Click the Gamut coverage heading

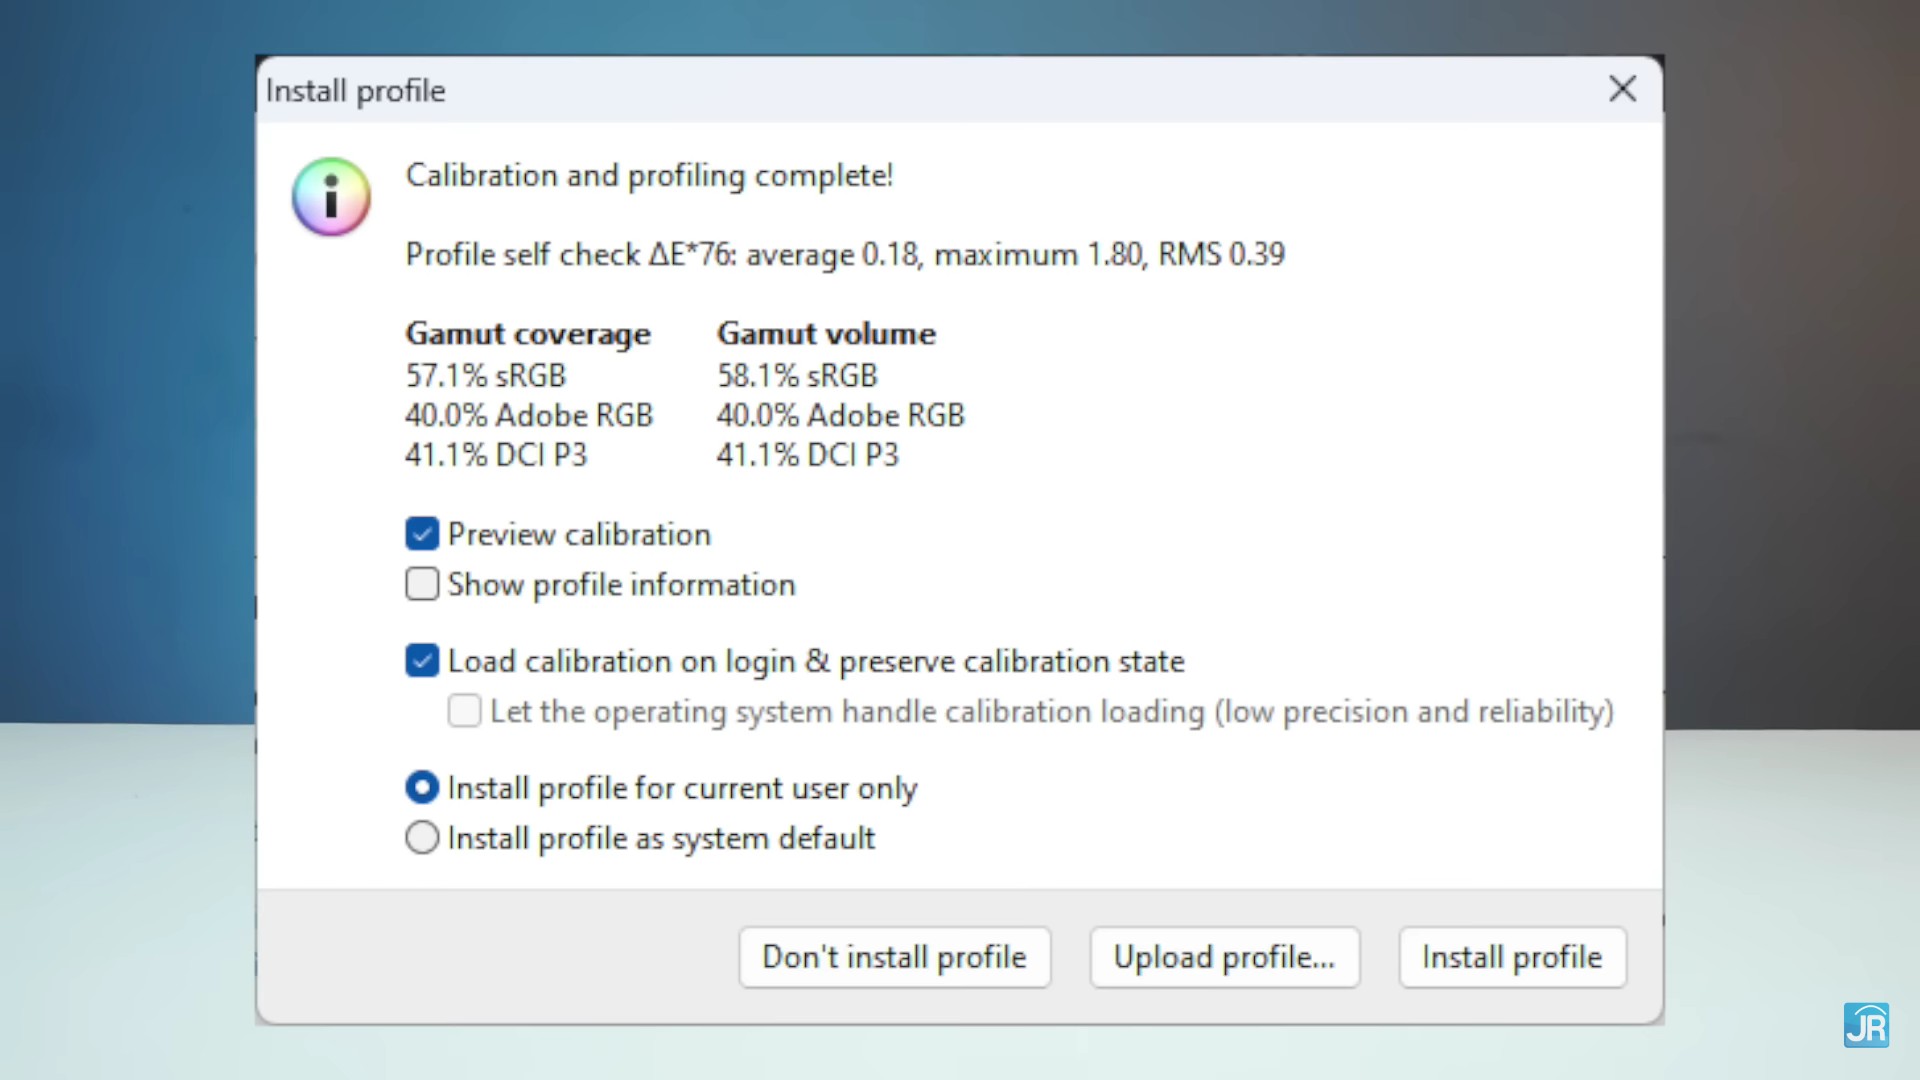pyautogui.click(x=528, y=334)
